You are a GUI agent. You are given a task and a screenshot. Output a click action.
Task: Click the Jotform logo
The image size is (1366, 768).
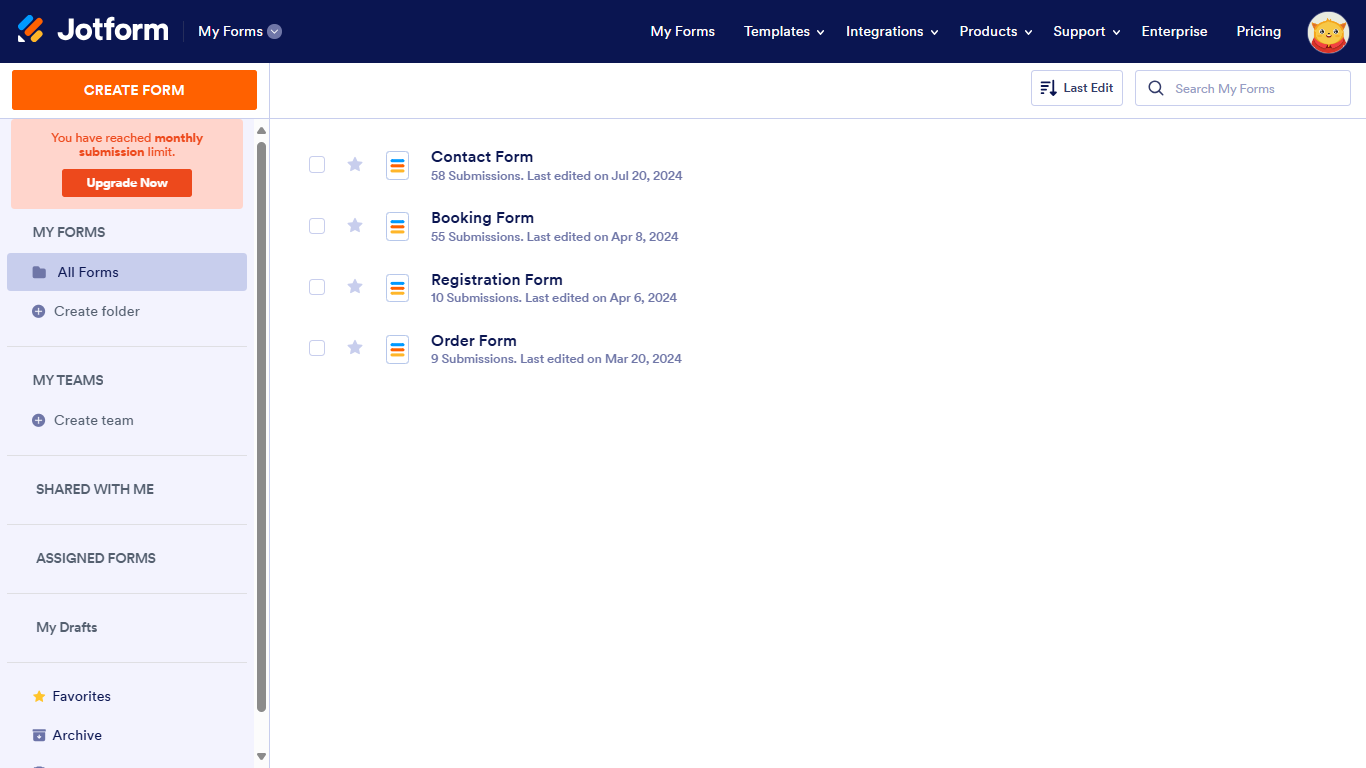click(x=93, y=30)
